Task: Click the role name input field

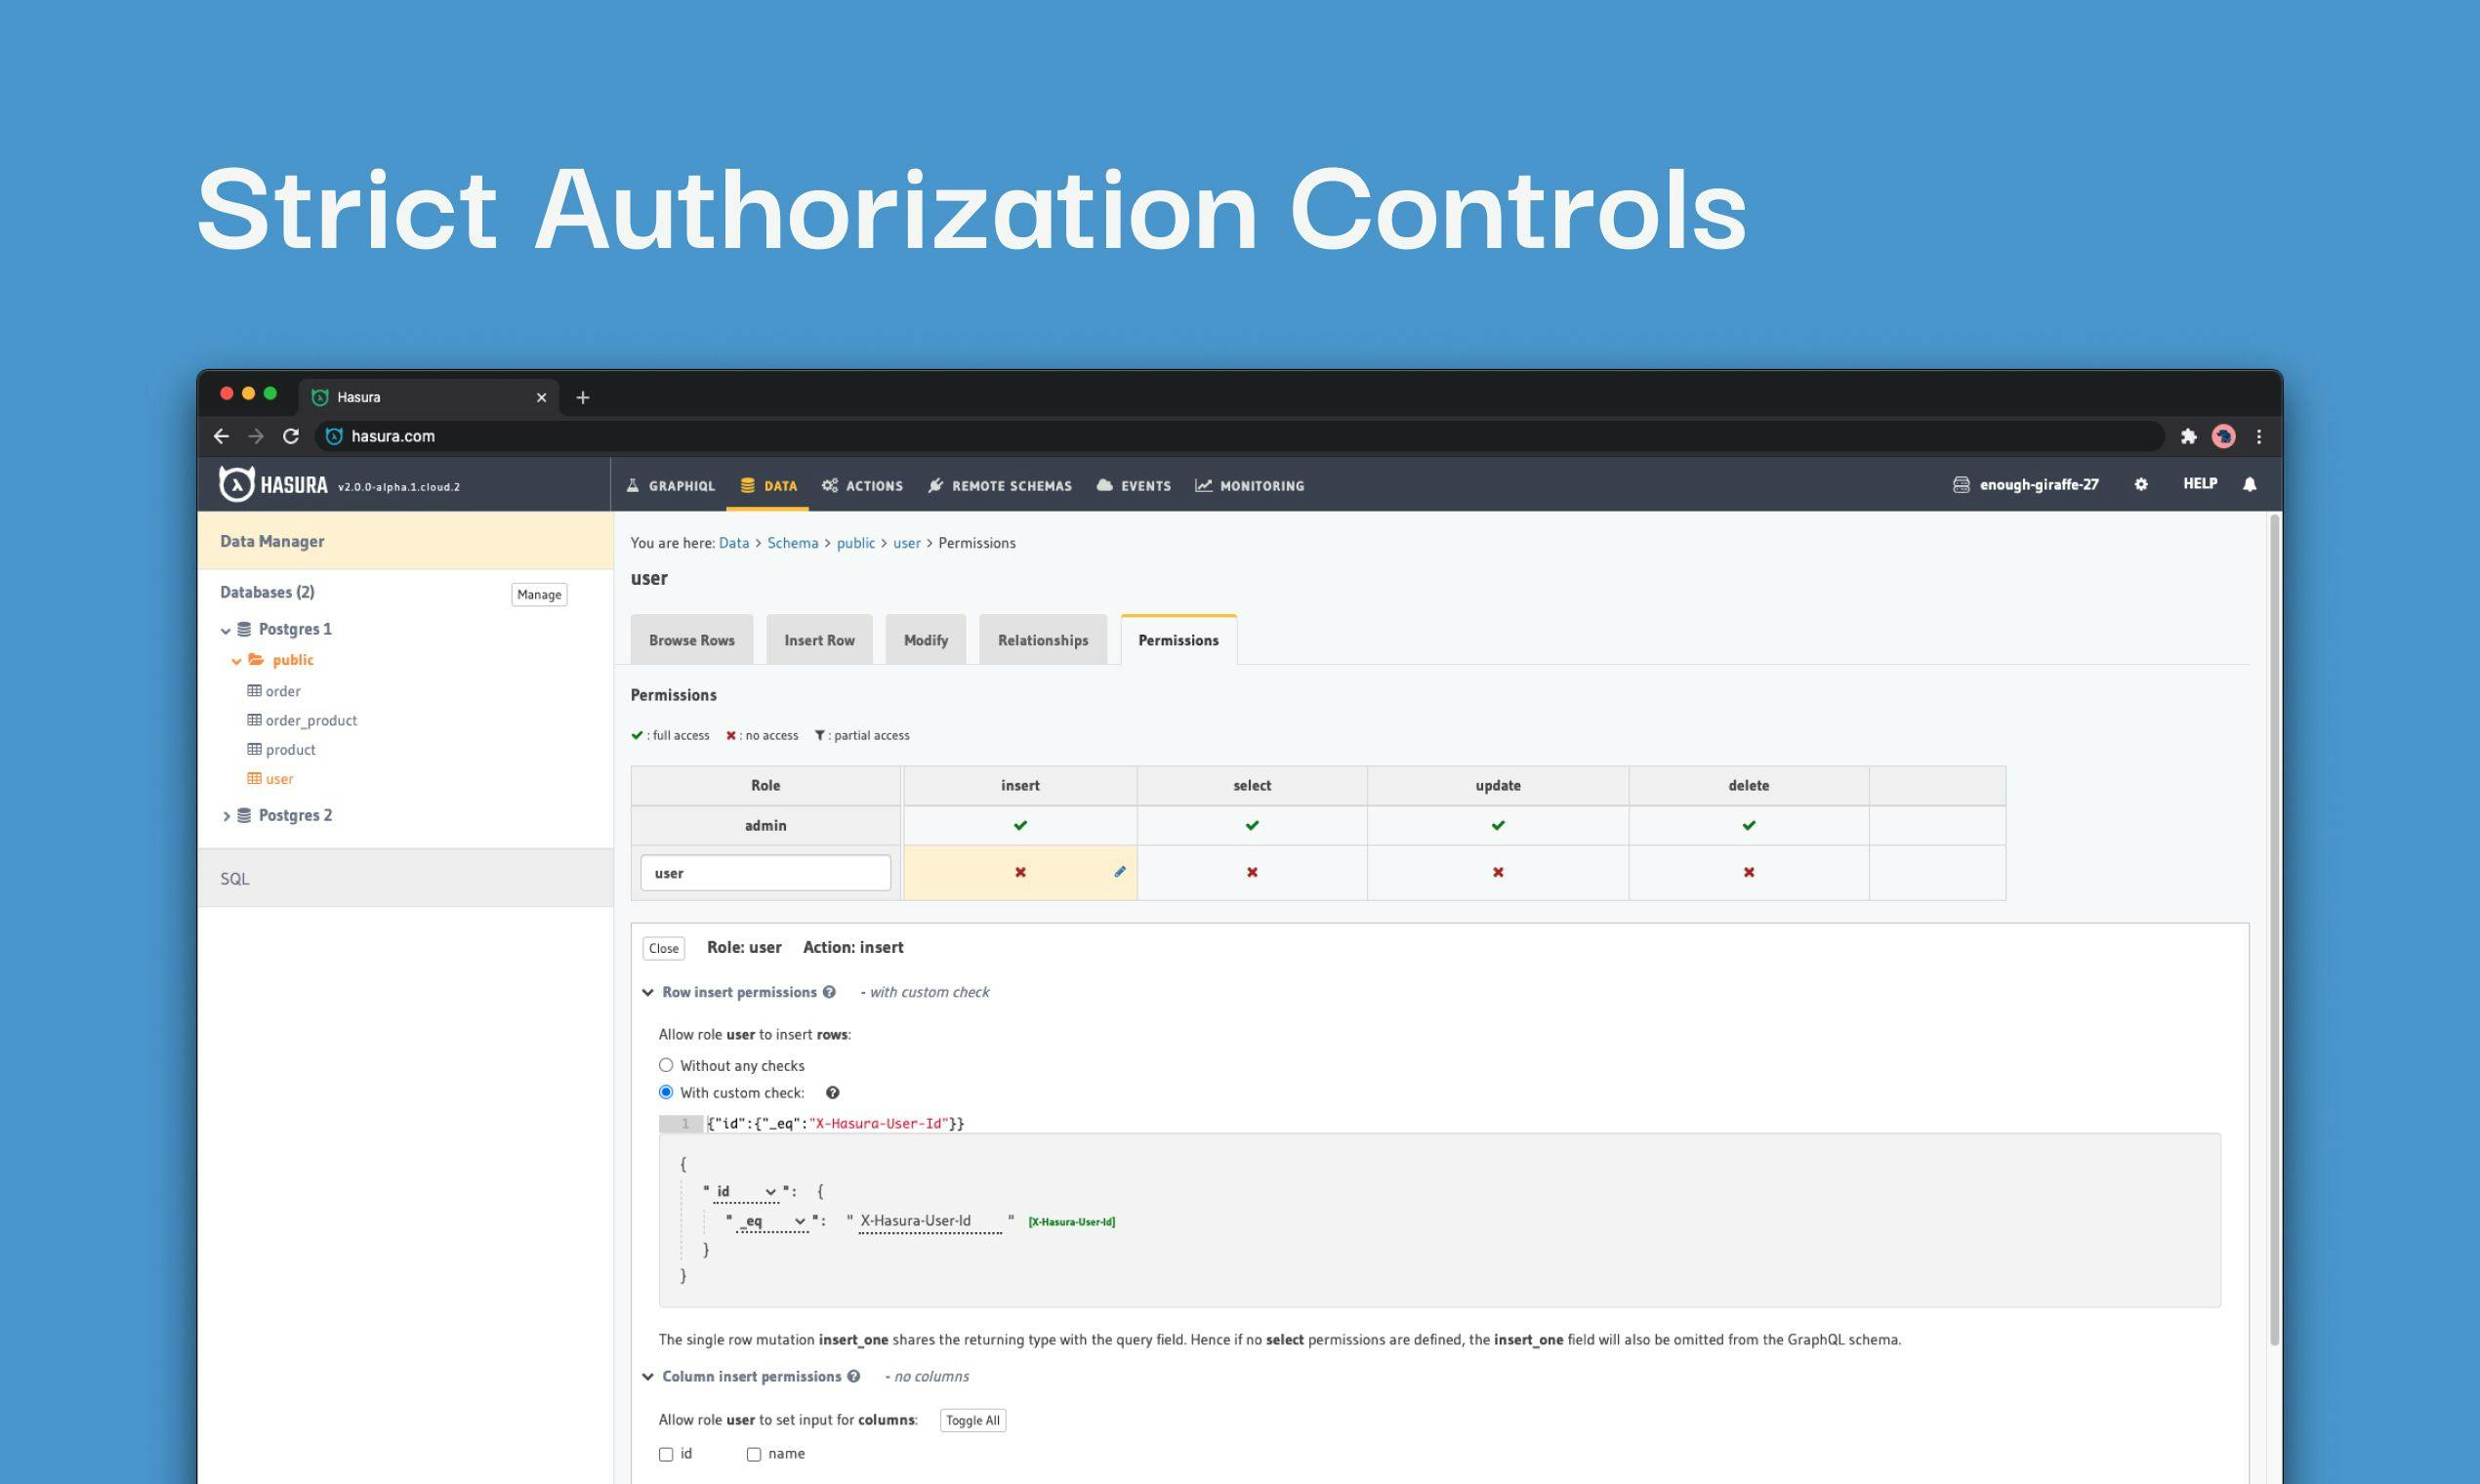Action: tap(765, 873)
